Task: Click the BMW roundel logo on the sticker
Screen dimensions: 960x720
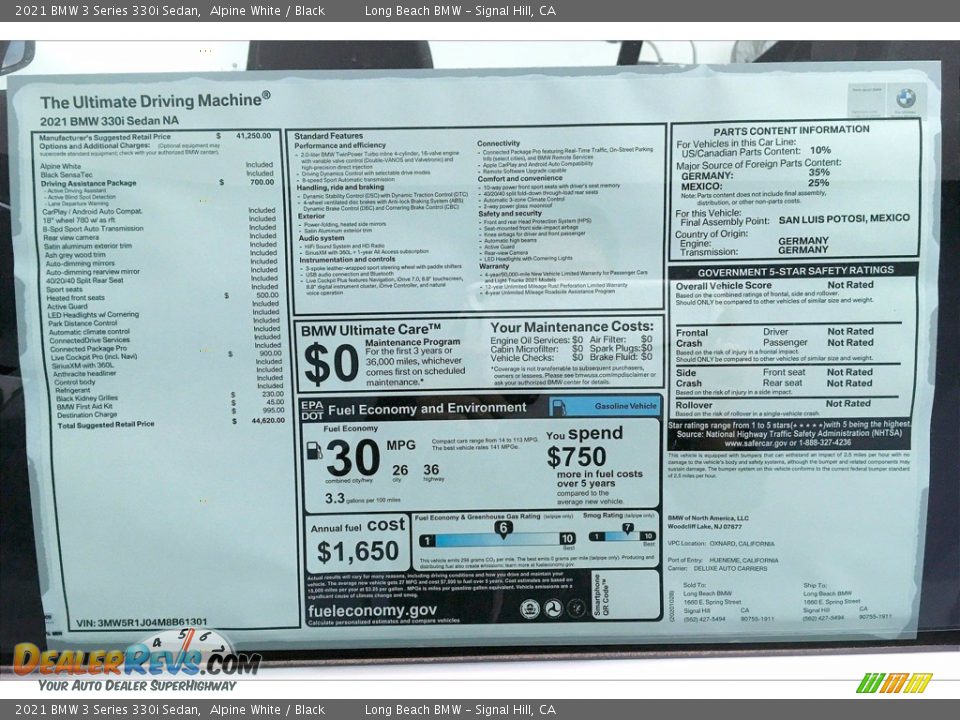Action: tap(906, 97)
